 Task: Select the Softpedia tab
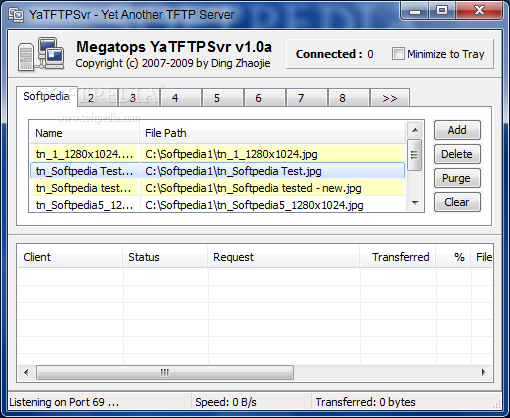(x=47, y=96)
